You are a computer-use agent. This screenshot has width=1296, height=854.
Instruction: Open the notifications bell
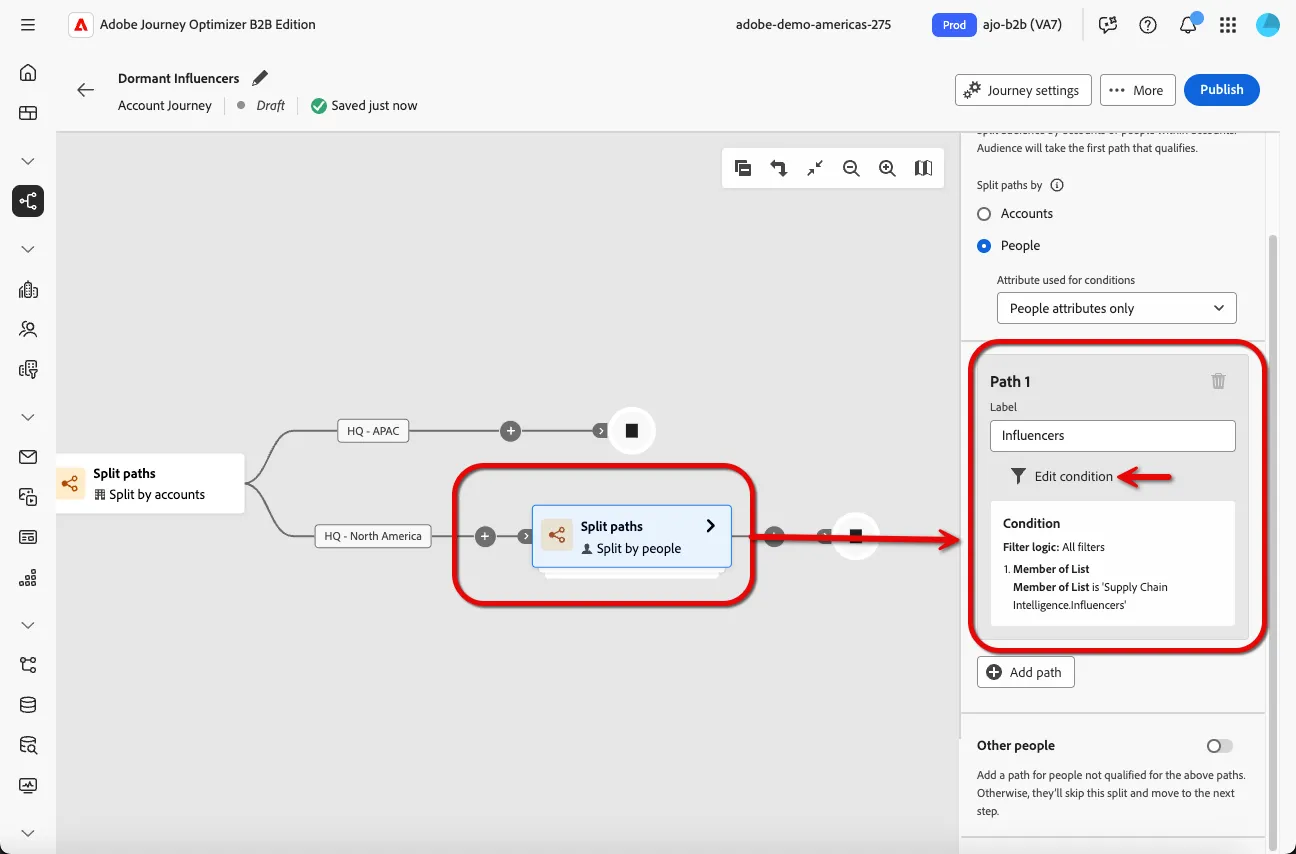[x=1188, y=25]
